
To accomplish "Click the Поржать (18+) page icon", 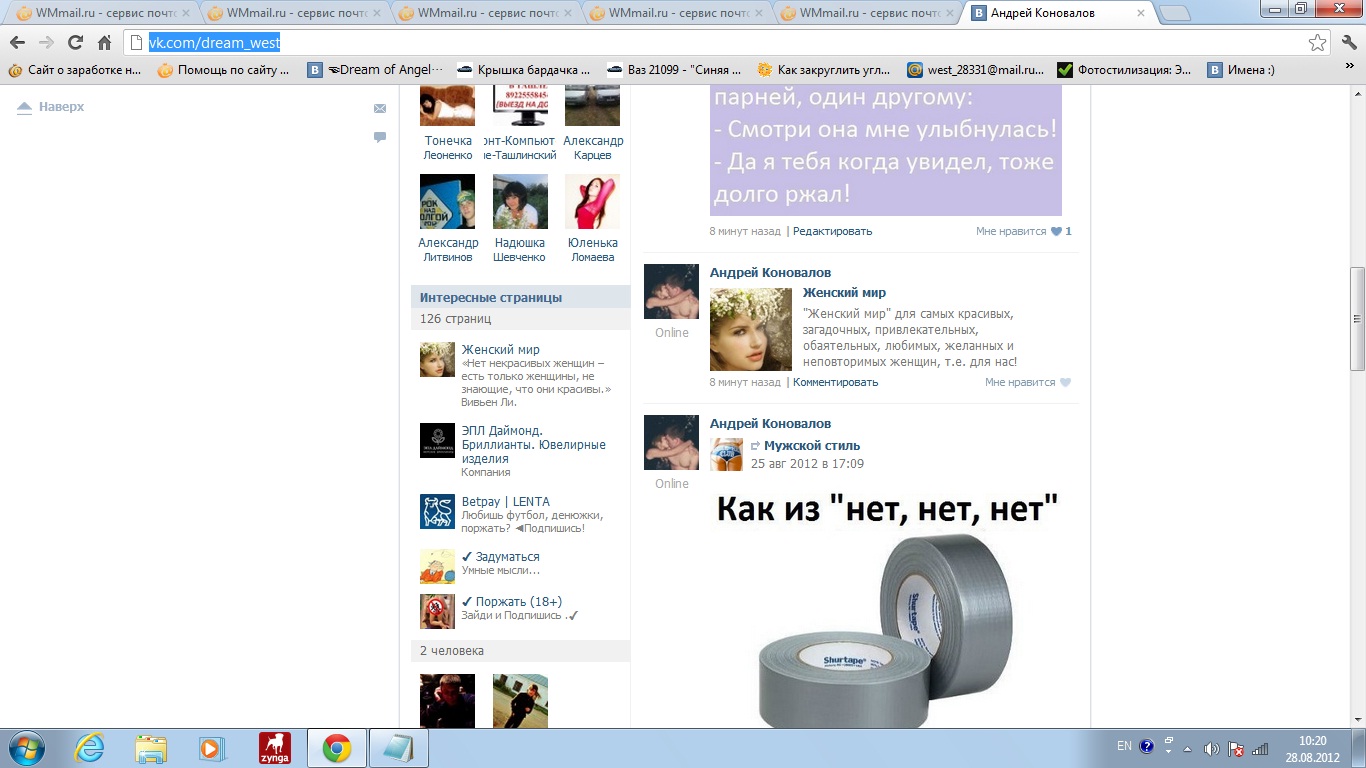I will [x=437, y=612].
